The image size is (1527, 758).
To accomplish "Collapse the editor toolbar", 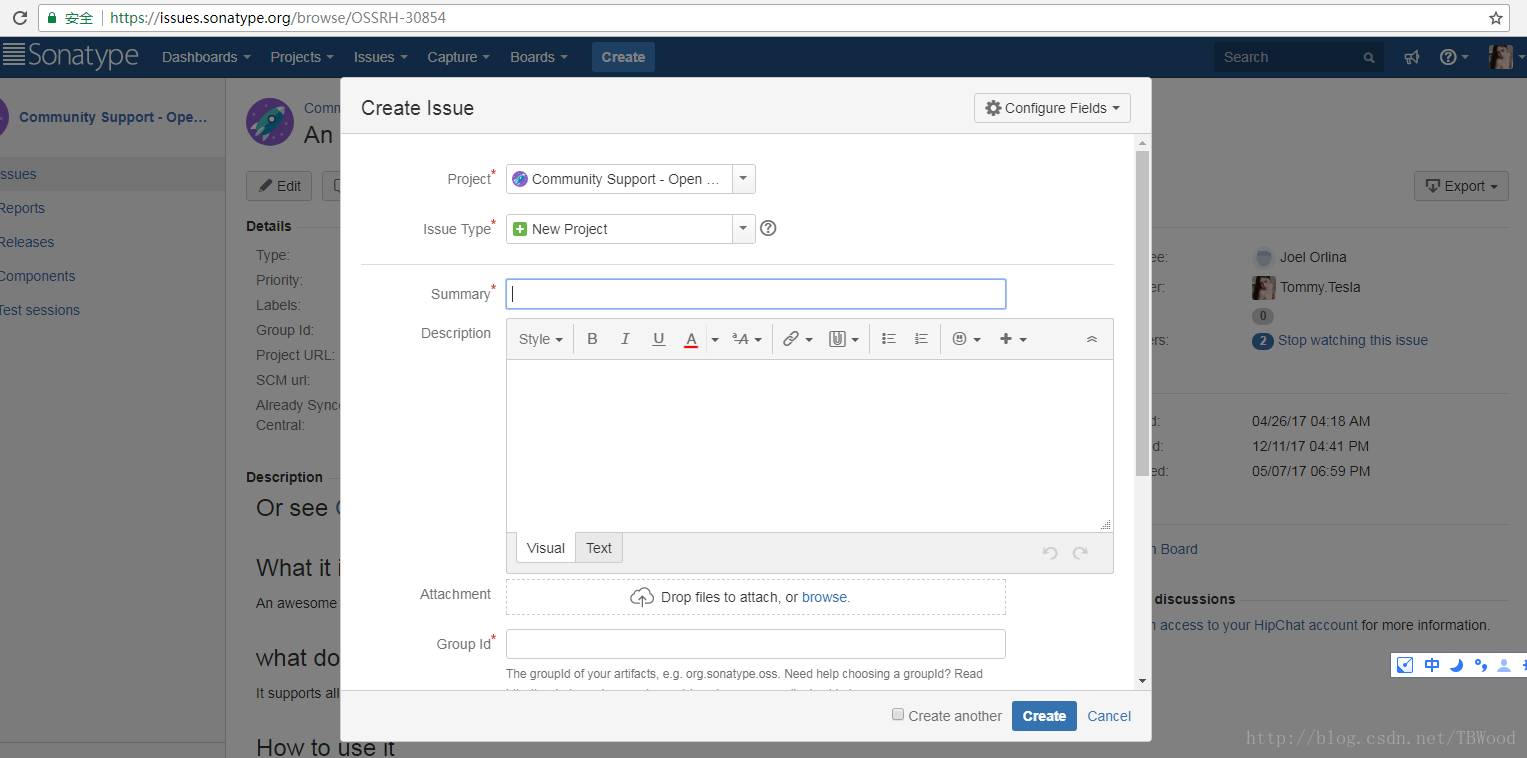I will click(1092, 339).
